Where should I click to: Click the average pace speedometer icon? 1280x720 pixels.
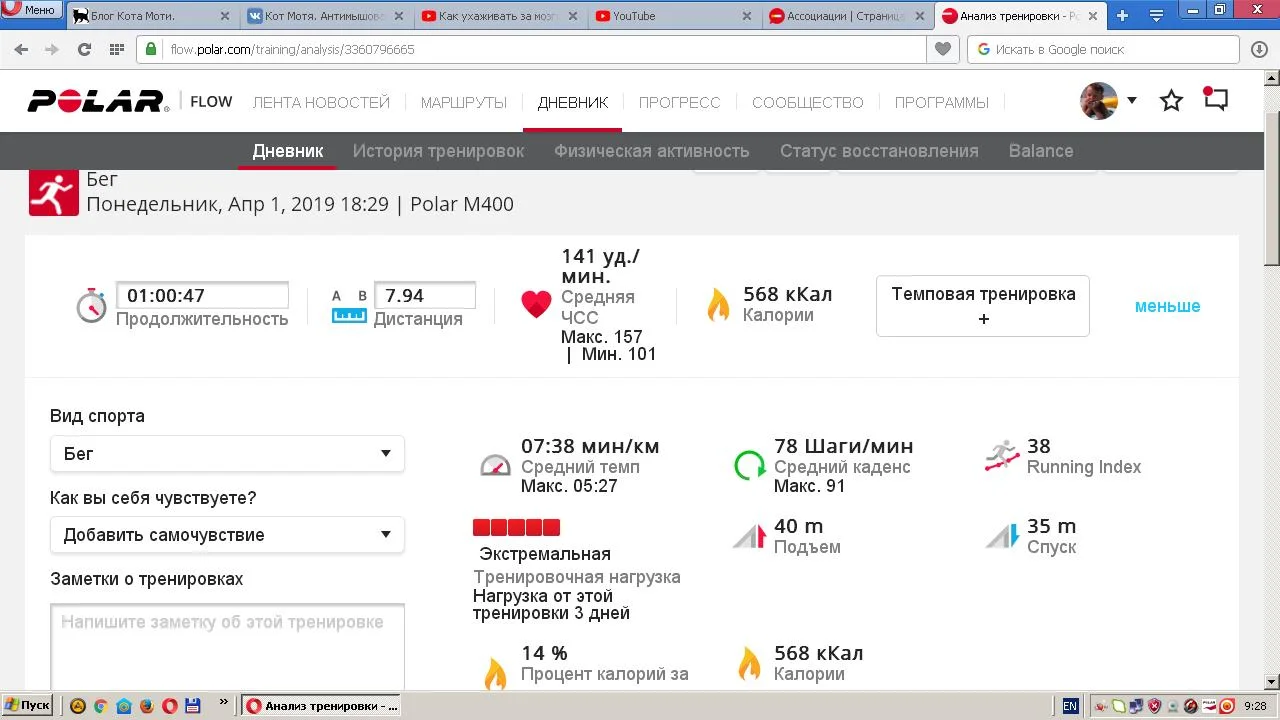pyautogui.click(x=495, y=465)
